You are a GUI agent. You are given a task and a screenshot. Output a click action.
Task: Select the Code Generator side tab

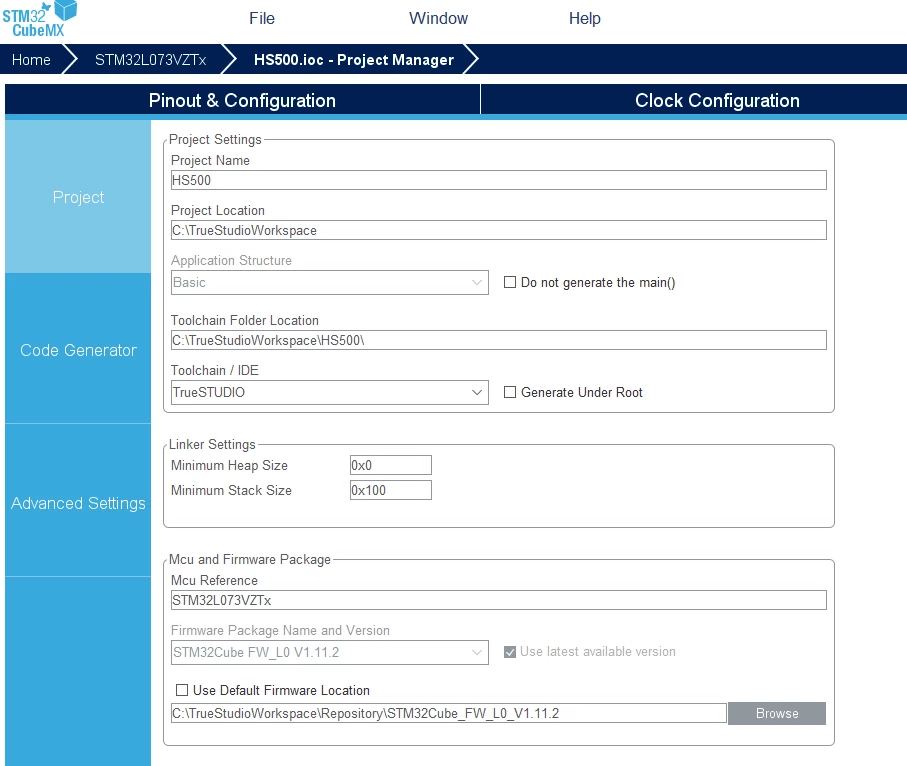(x=78, y=350)
